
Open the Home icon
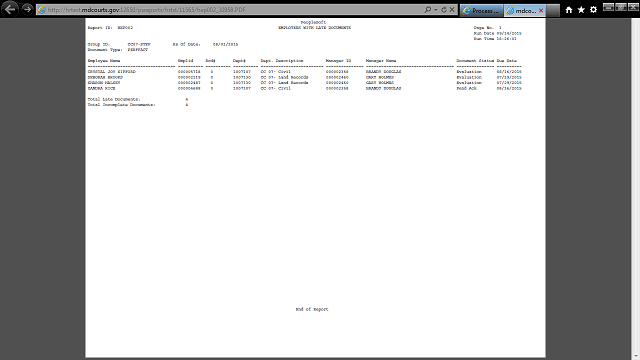tap(569, 10)
